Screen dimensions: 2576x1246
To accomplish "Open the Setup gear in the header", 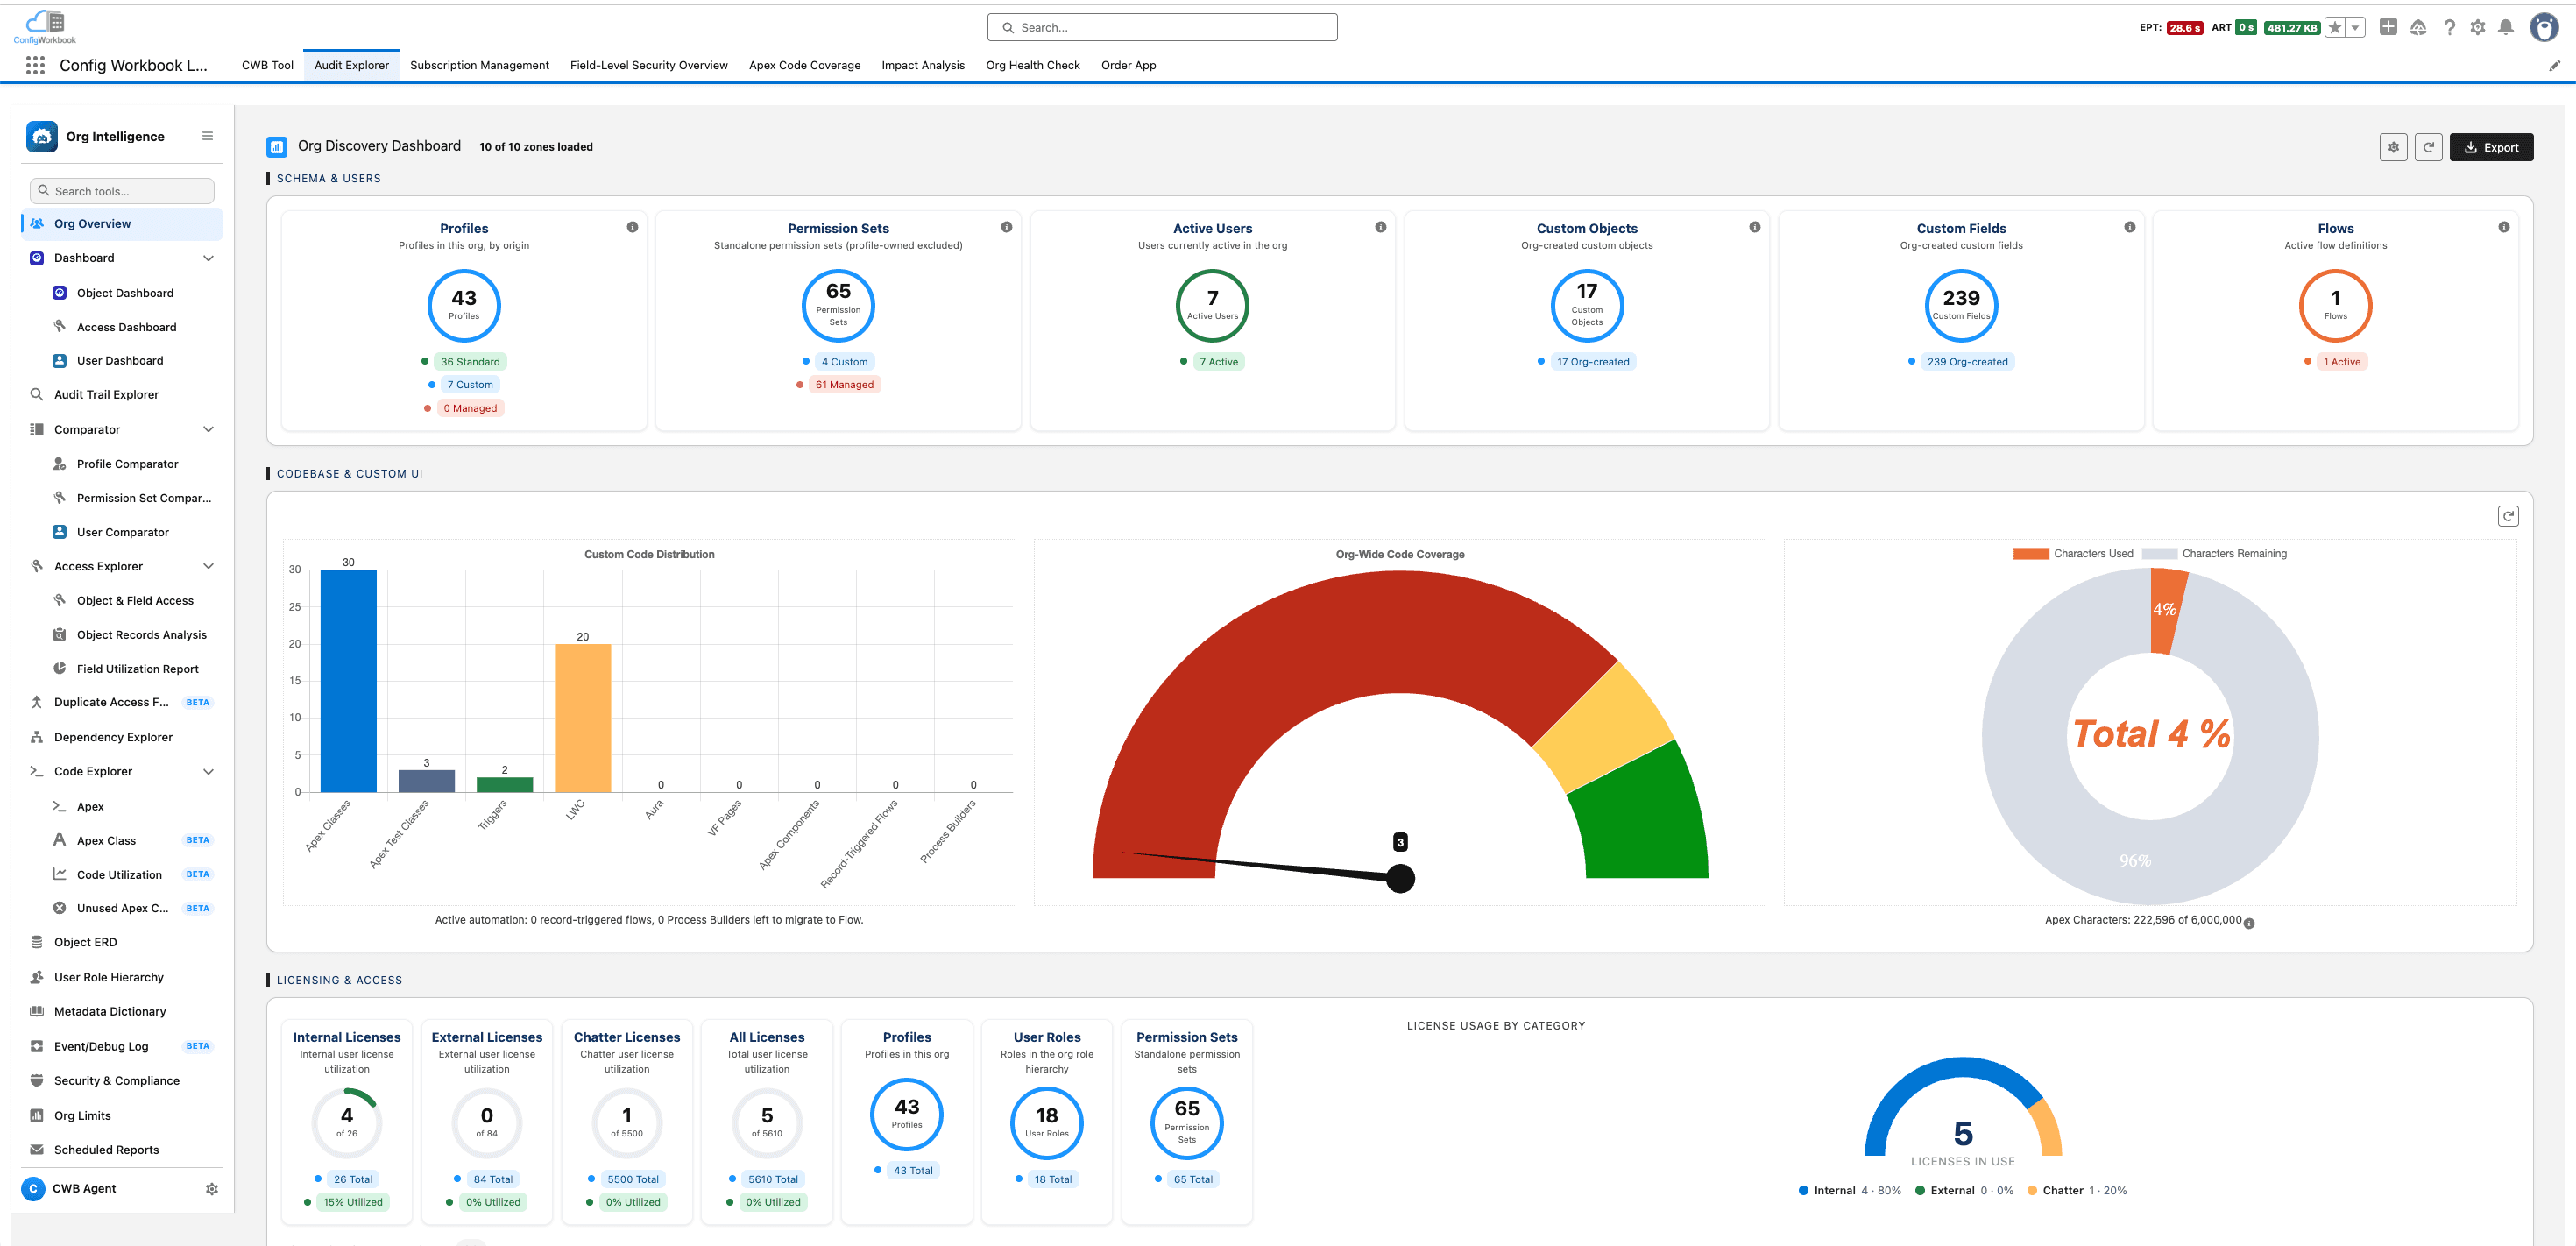I will click(2477, 27).
